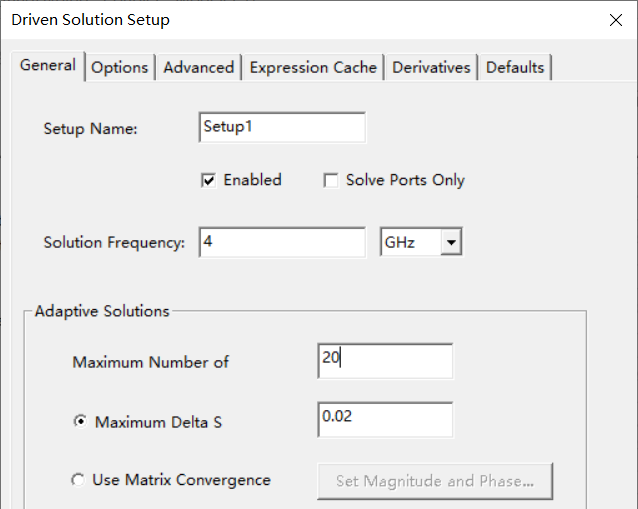
Task: Enable Solve Ports Only checkbox
Action: pyautogui.click(x=330, y=180)
